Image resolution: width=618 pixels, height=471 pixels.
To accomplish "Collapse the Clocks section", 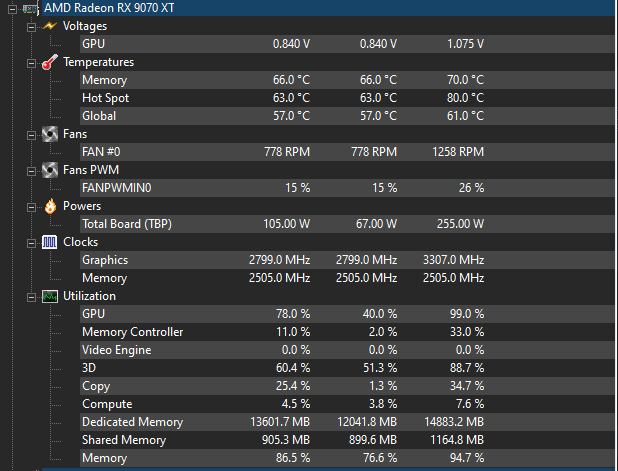I will 31,243.
